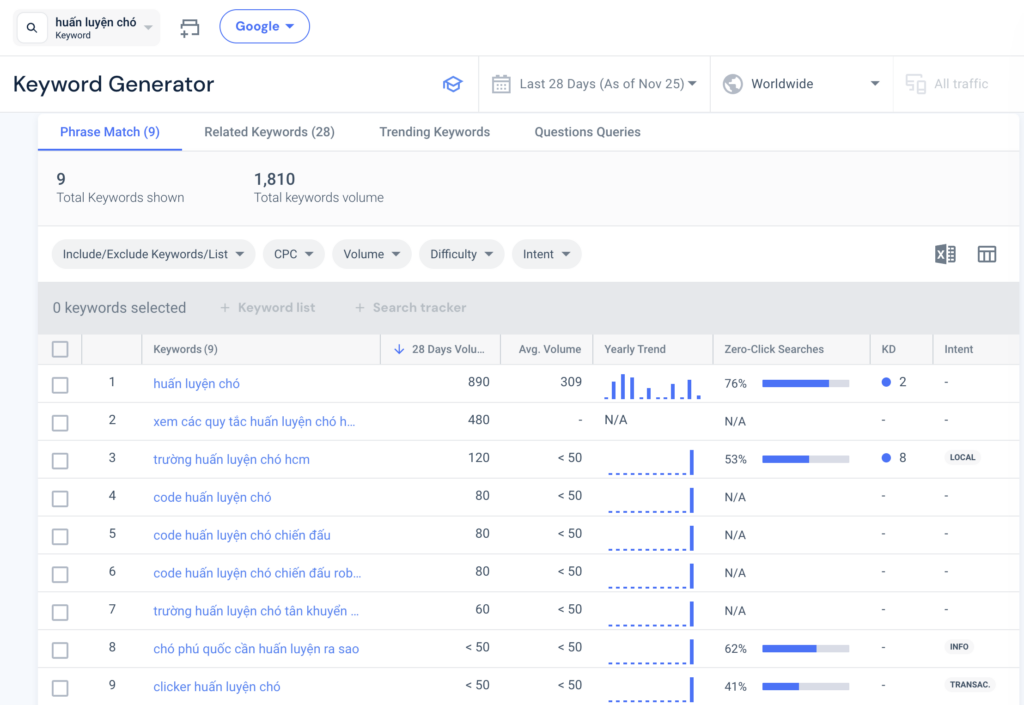Open the Google search engine dropdown

[264, 26]
